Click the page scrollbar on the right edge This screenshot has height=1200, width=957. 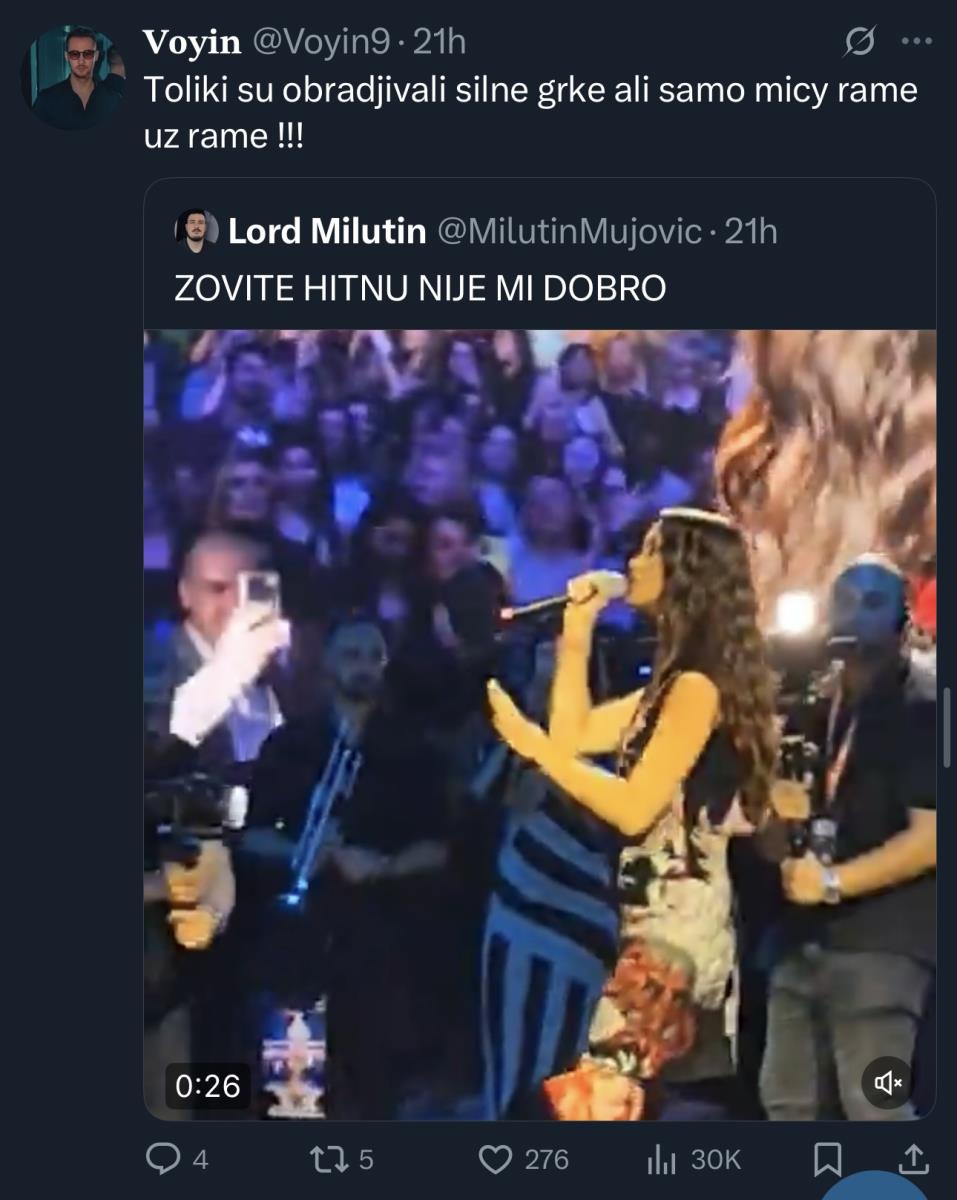click(947, 730)
